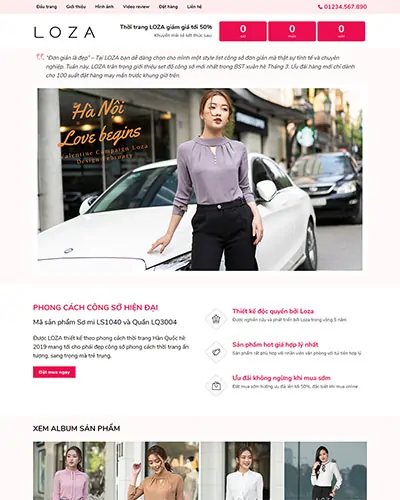Click the pink quotation mark icon

click(x=40, y=57)
